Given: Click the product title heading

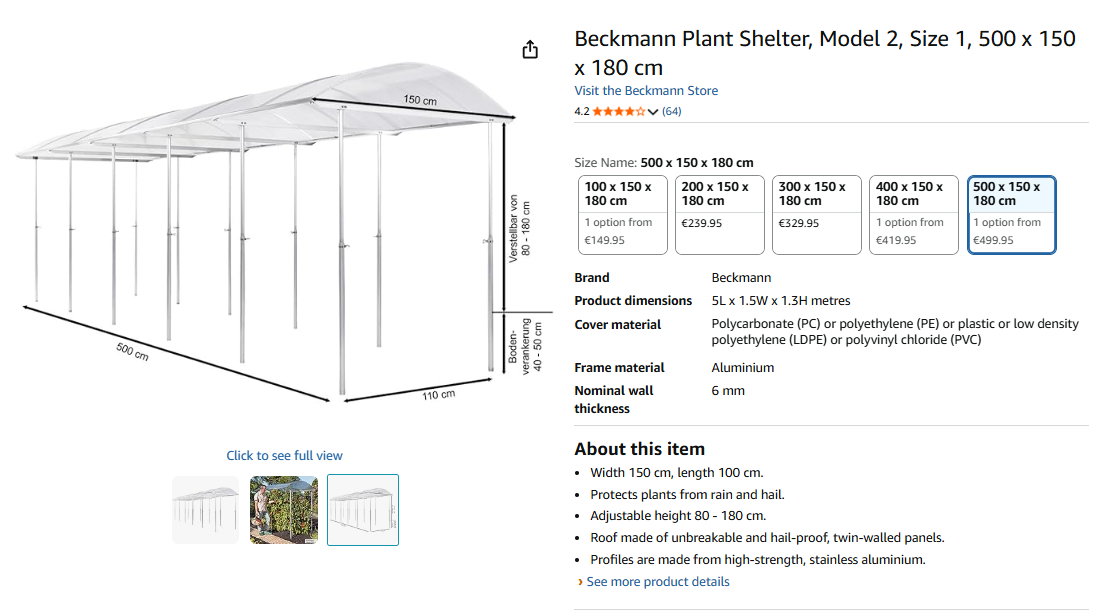Looking at the screenshot, I should 825,53.
